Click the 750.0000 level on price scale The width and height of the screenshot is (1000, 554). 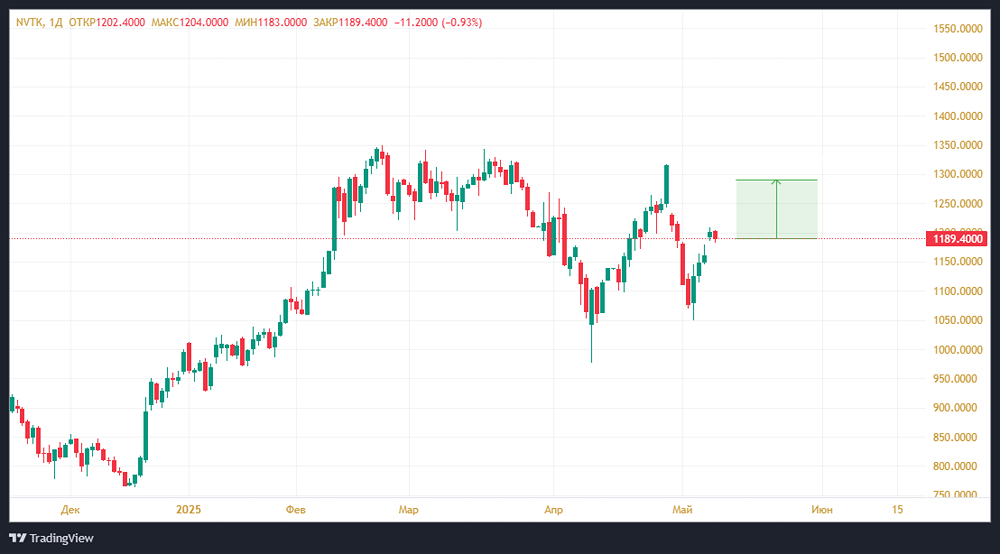coord(959,496)
